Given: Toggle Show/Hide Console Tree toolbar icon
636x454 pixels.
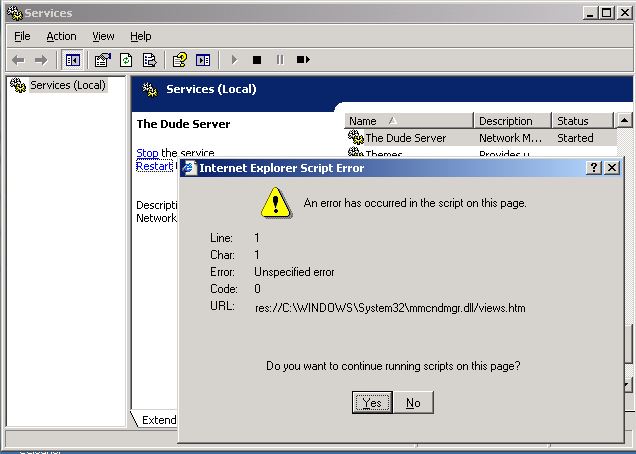Looking at the screenshot, I should pyautogui.click(x=73, y=60).
